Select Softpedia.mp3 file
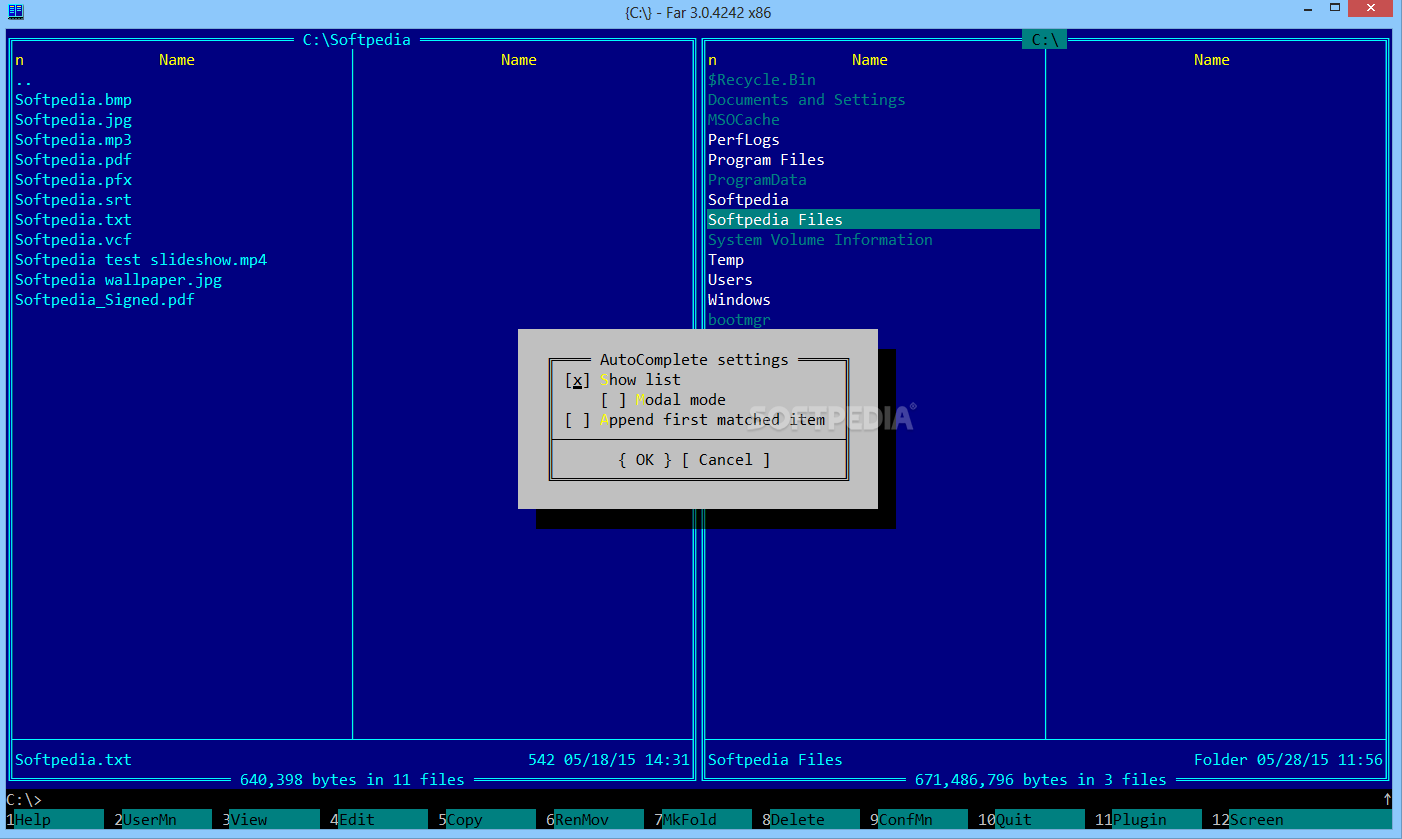 click(x=73, y=140)
